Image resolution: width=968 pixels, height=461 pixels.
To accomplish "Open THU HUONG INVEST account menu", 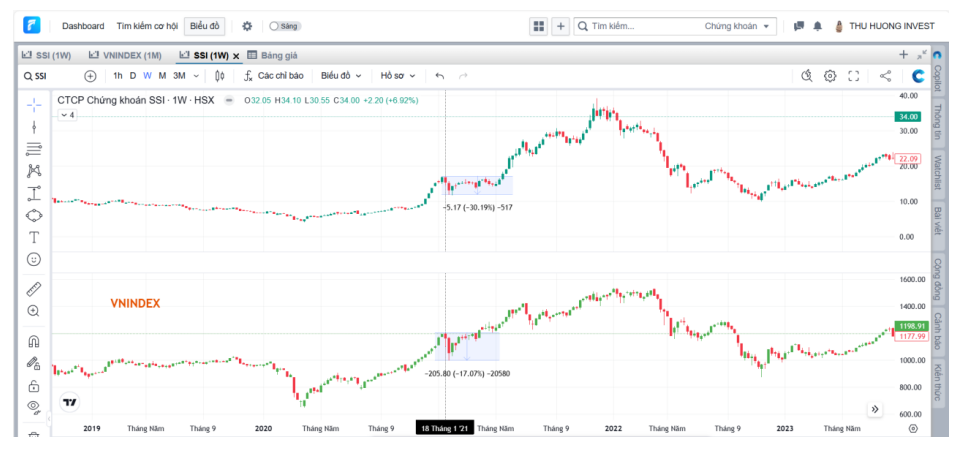I will coord(885,26).
